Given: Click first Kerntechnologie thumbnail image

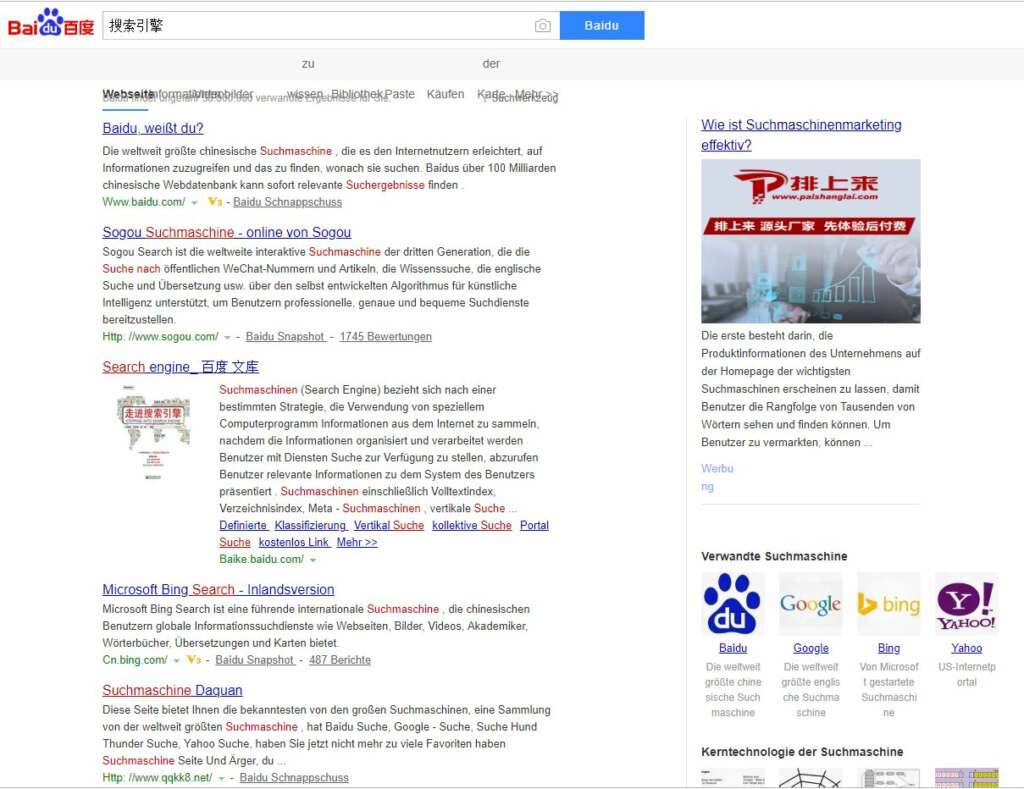Looking at the screenshot, I should (x=733, y=778).
